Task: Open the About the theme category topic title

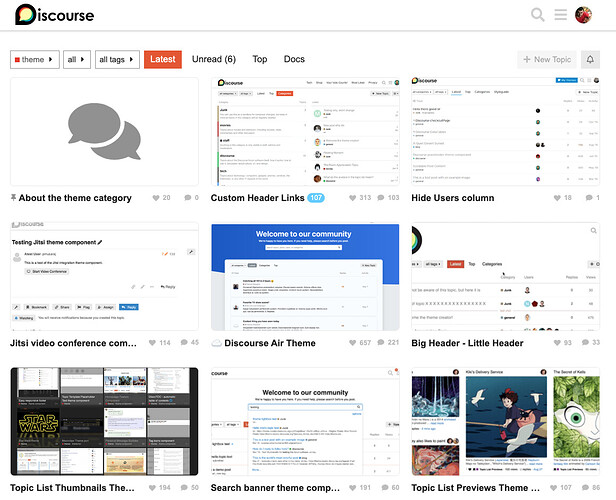Action: tap(75, 198)
